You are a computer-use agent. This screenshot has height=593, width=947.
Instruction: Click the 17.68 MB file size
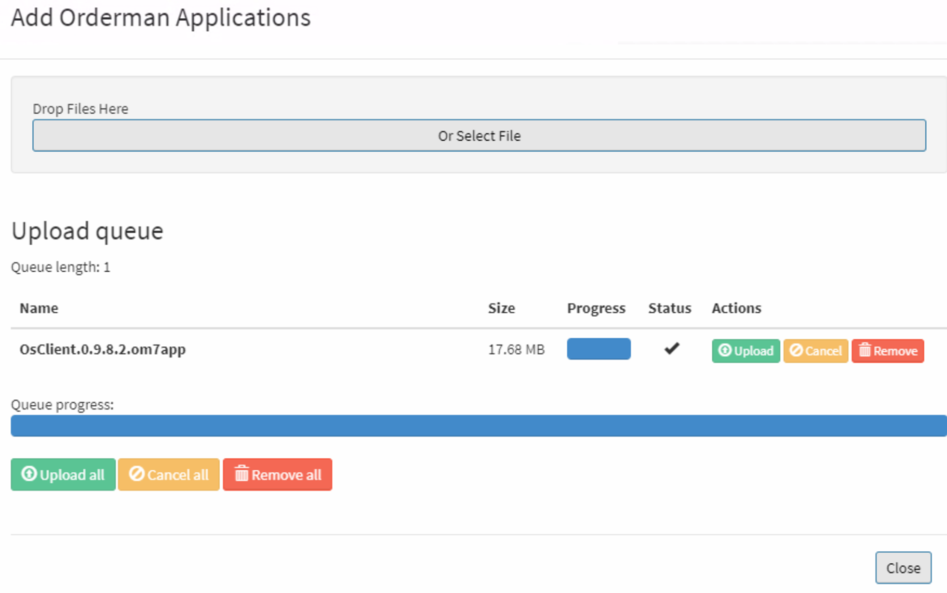click(516, 350)
